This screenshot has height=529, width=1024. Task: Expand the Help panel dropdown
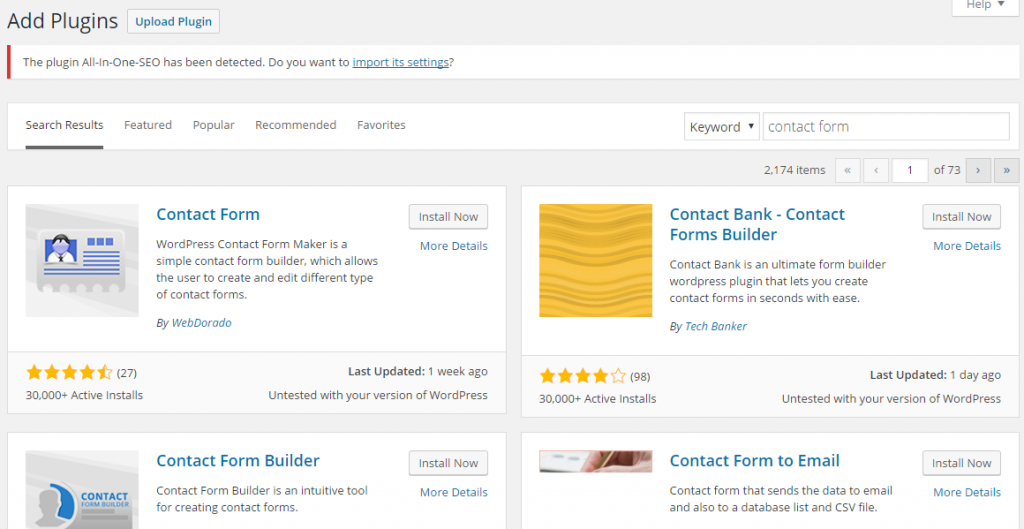[x=985, y=6]
